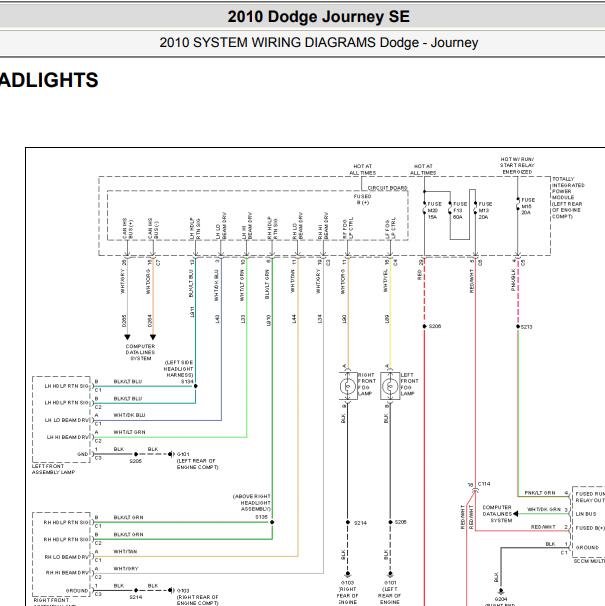Click the G101 ground symbol beside left front lamp
Screen dimensions: 605x606
coord(170,454)
